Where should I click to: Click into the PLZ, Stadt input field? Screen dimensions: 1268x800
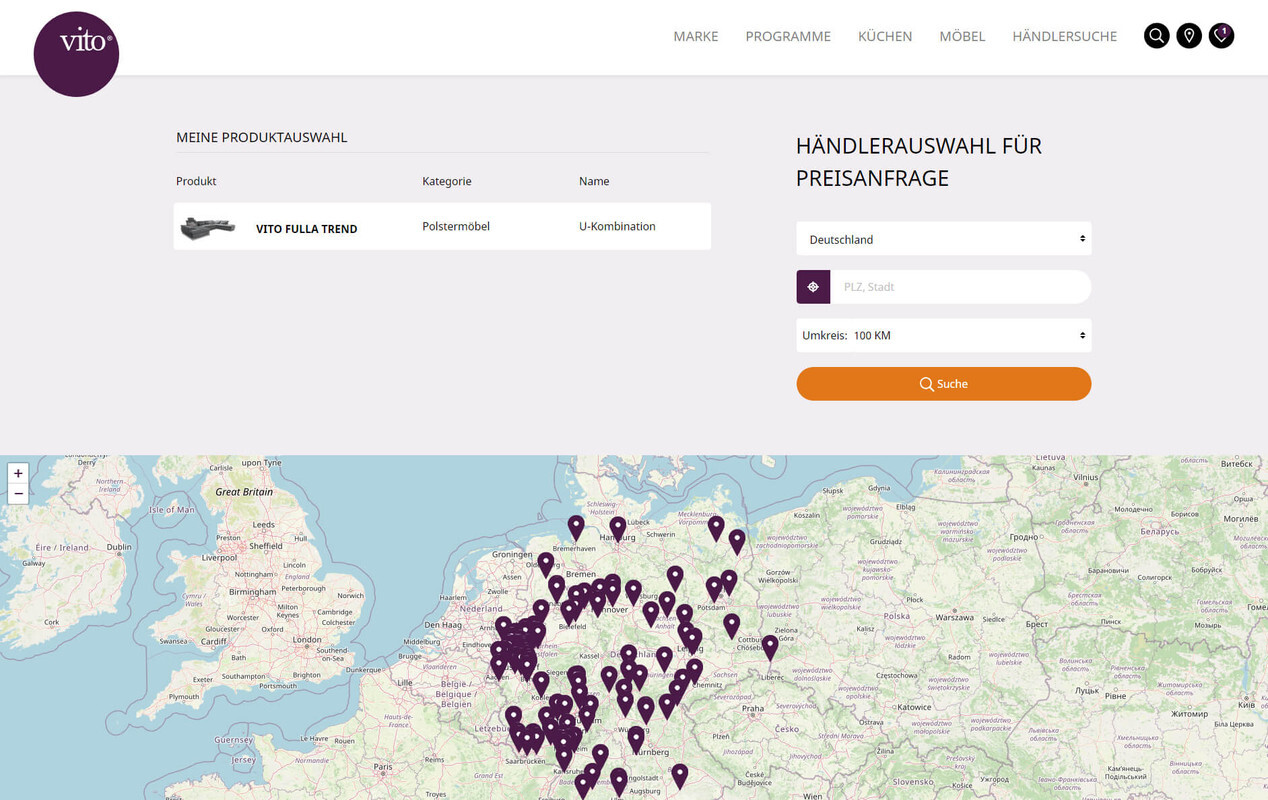click(x=960, y=286)
